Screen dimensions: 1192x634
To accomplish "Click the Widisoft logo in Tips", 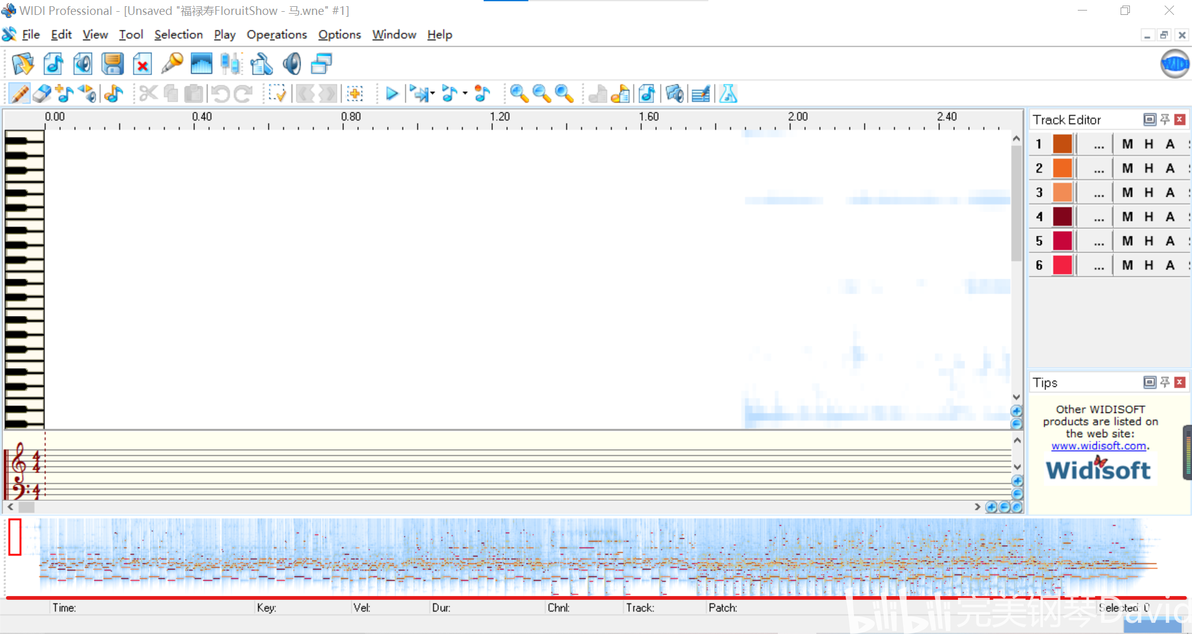I will tap(1098, 469).
